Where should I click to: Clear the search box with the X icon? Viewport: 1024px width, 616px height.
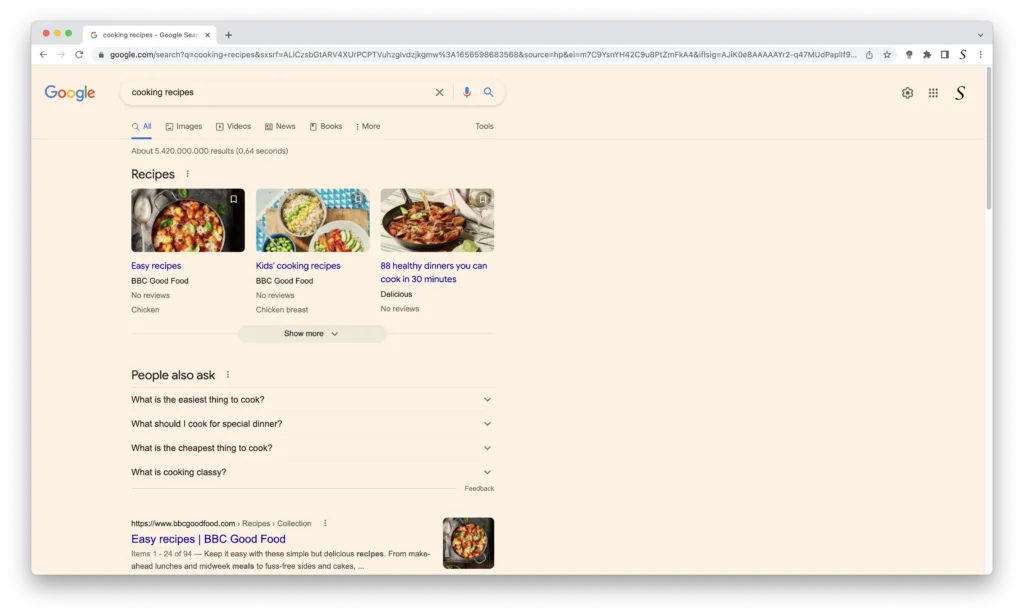click(440, 93)
